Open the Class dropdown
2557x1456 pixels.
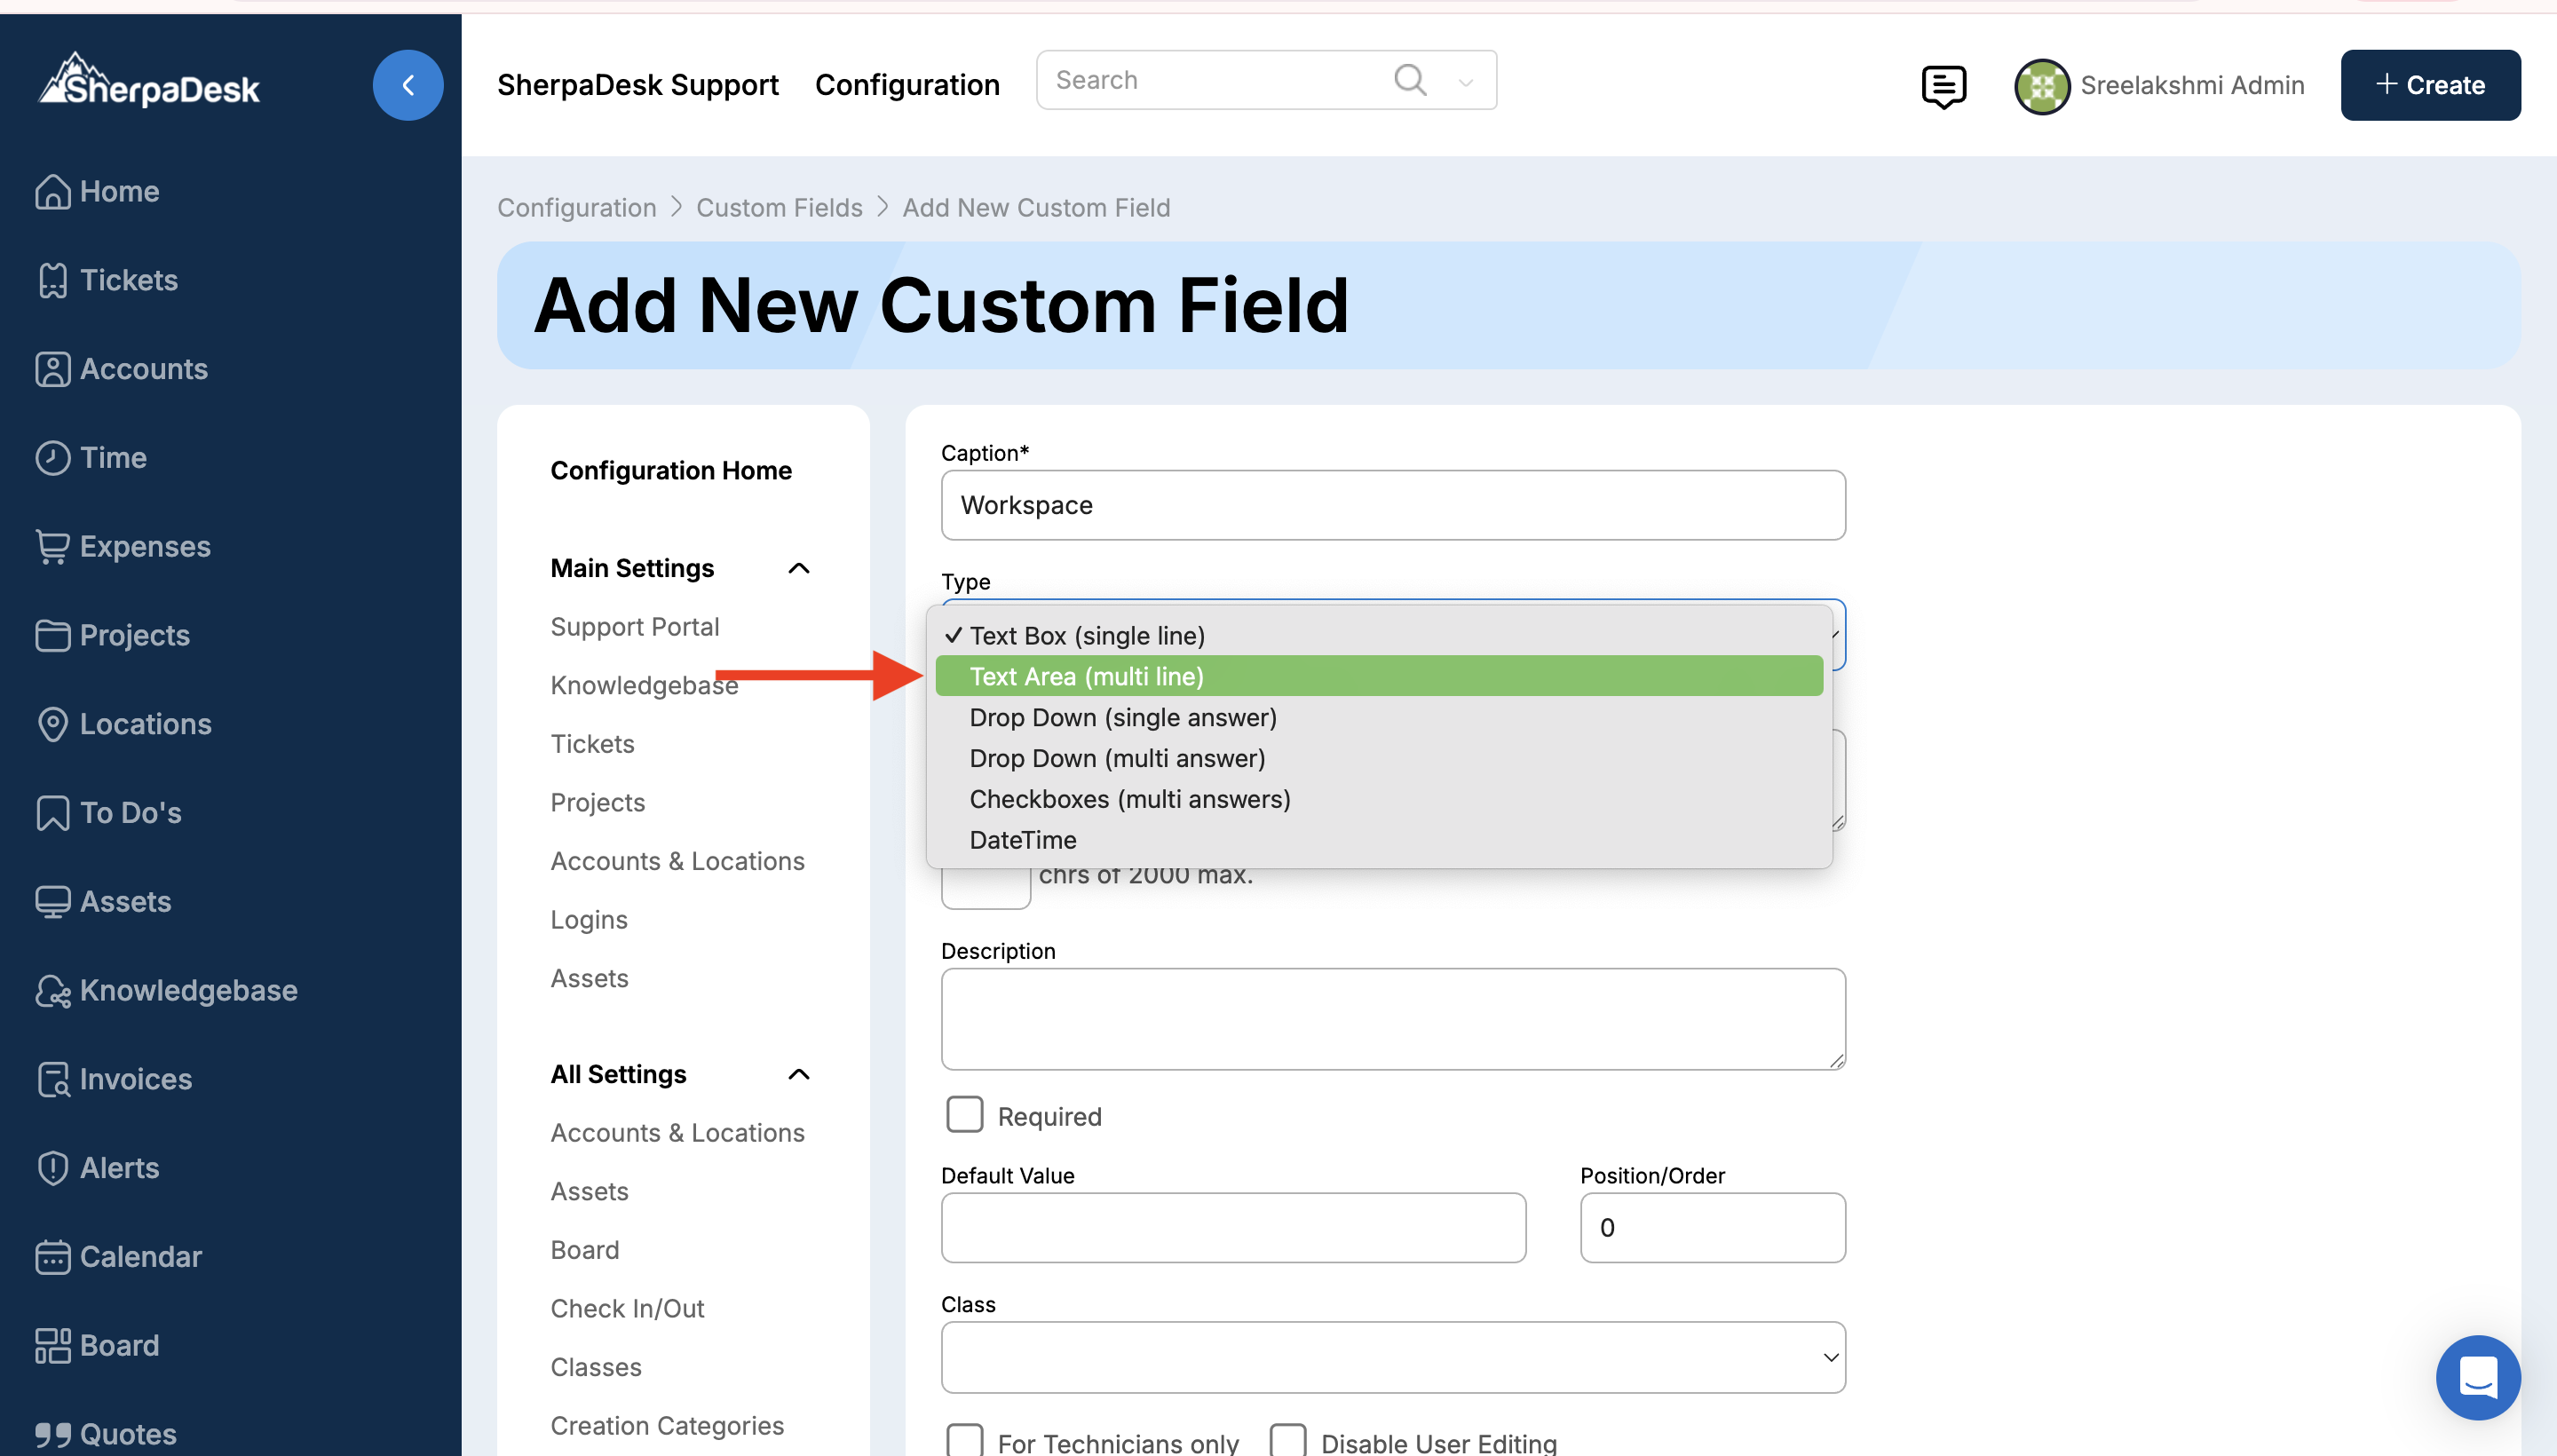(1392, 1357)
